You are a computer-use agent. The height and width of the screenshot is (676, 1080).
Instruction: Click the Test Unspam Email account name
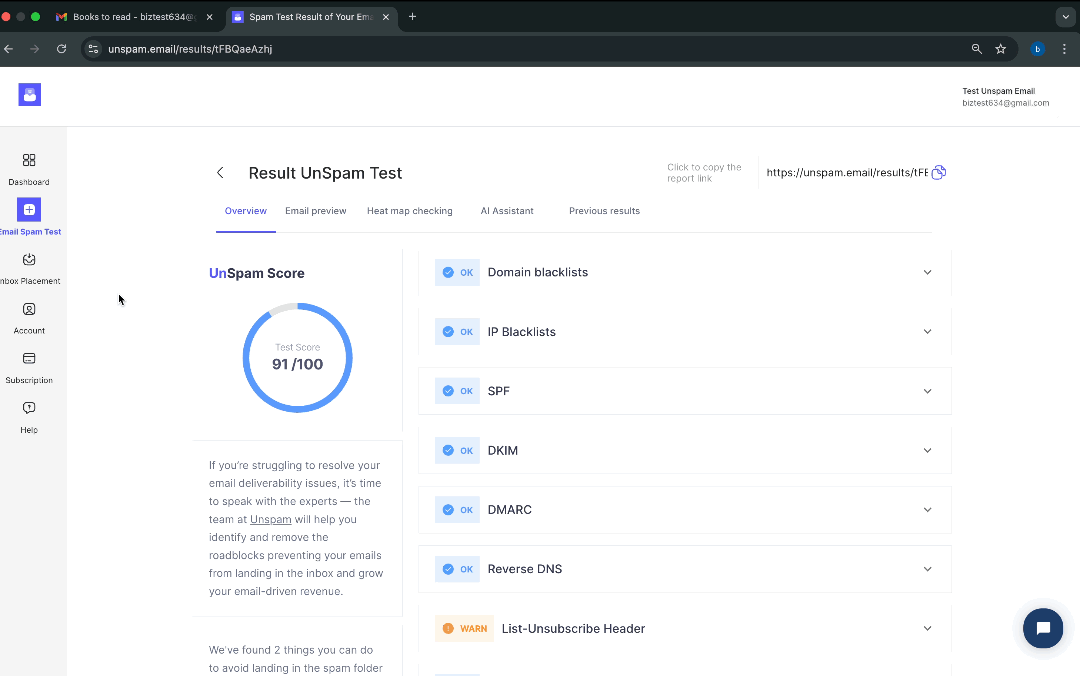tap(999, 91)
